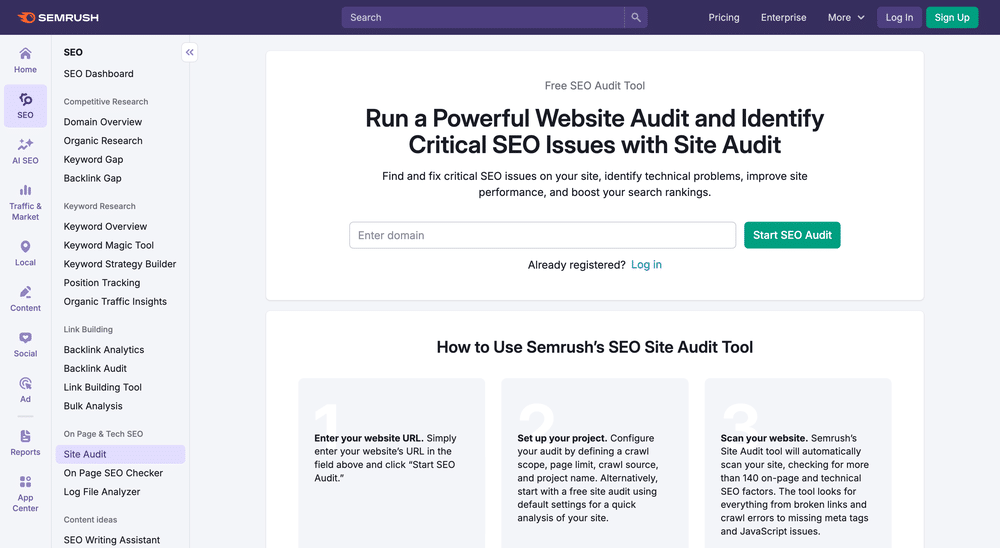Click the Sign Up button

click(x=952, y=17)
